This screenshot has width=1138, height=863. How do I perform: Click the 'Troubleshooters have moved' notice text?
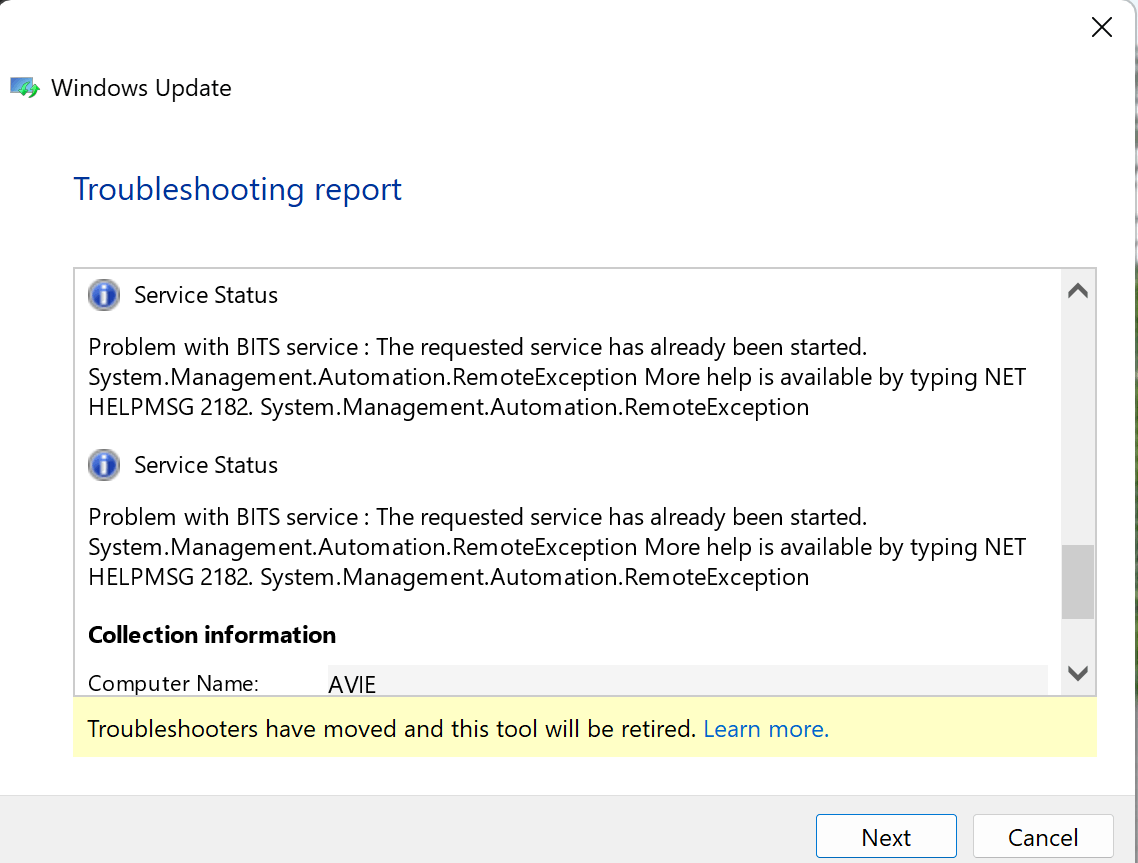coord(391,729)
